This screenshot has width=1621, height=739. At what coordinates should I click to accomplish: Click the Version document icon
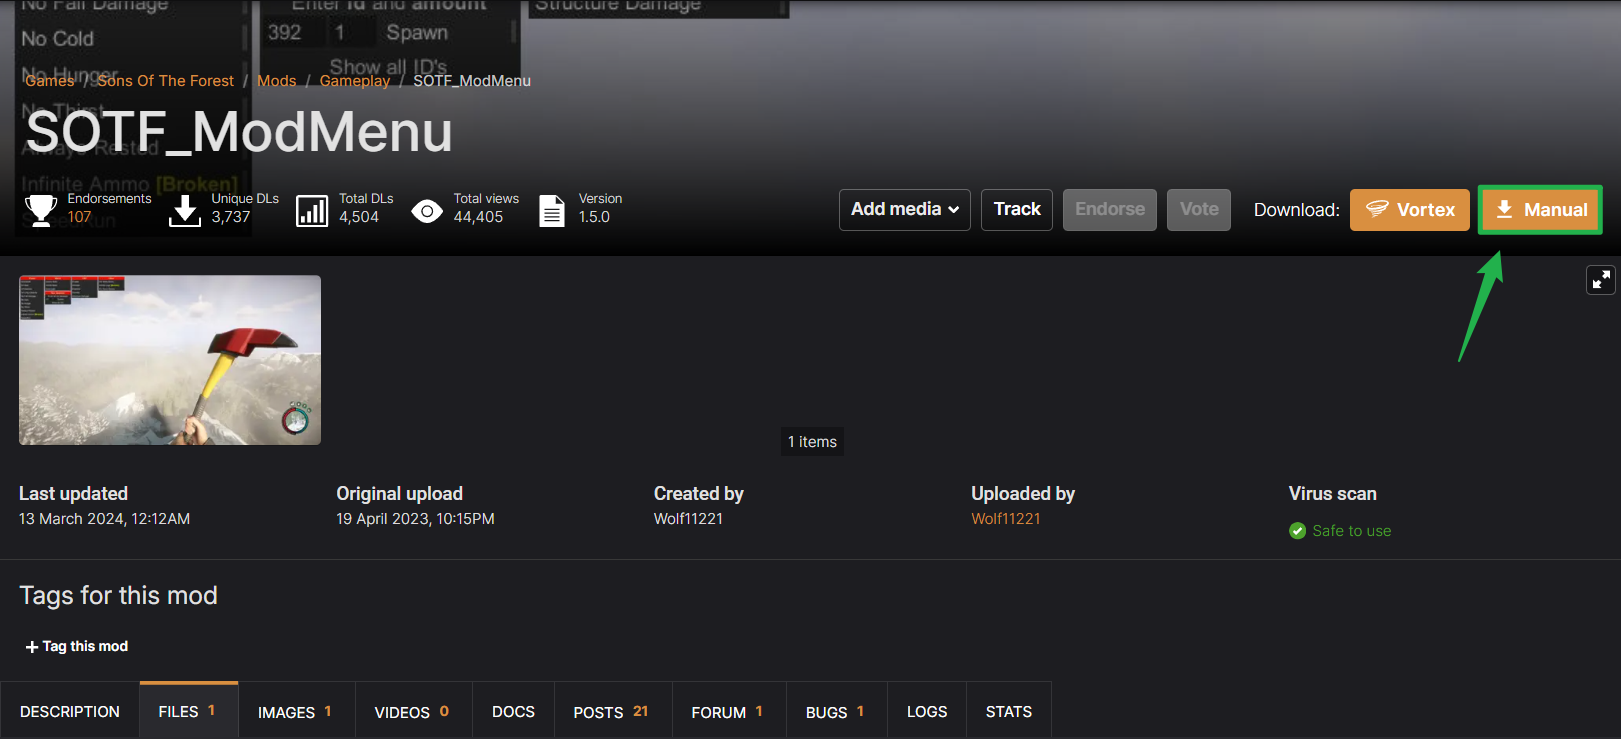tap(552, 211)
